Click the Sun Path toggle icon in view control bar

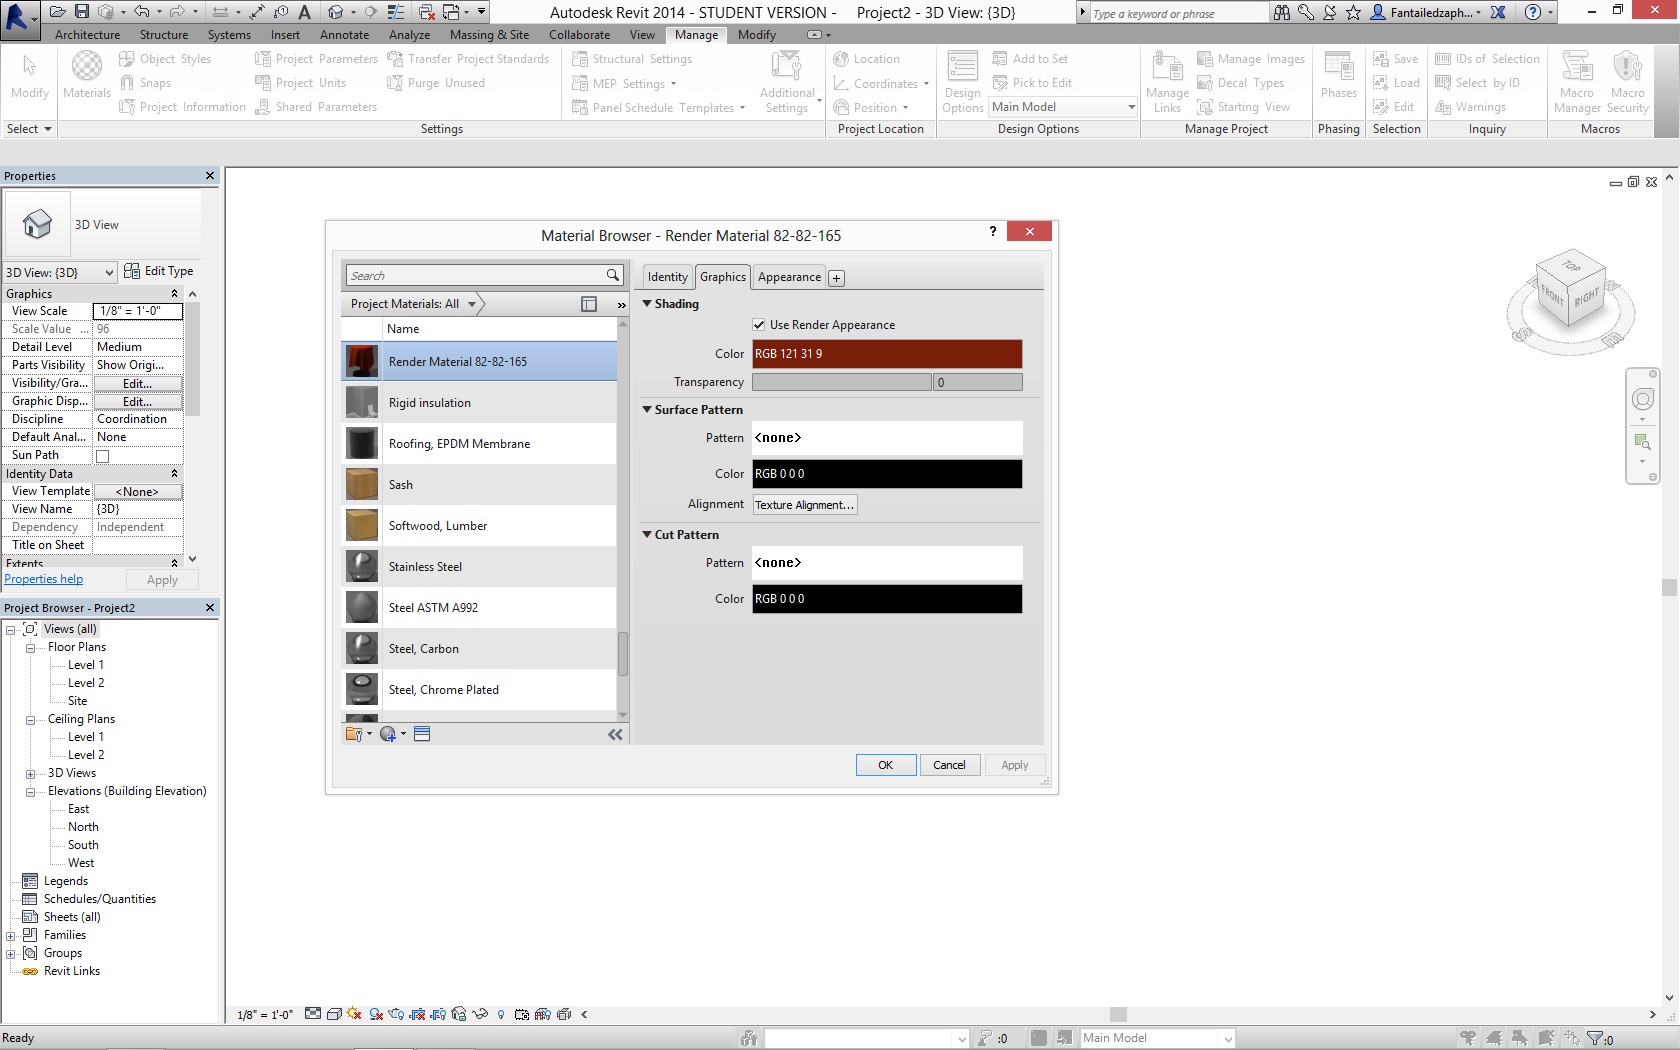[x=353, y=1014]
